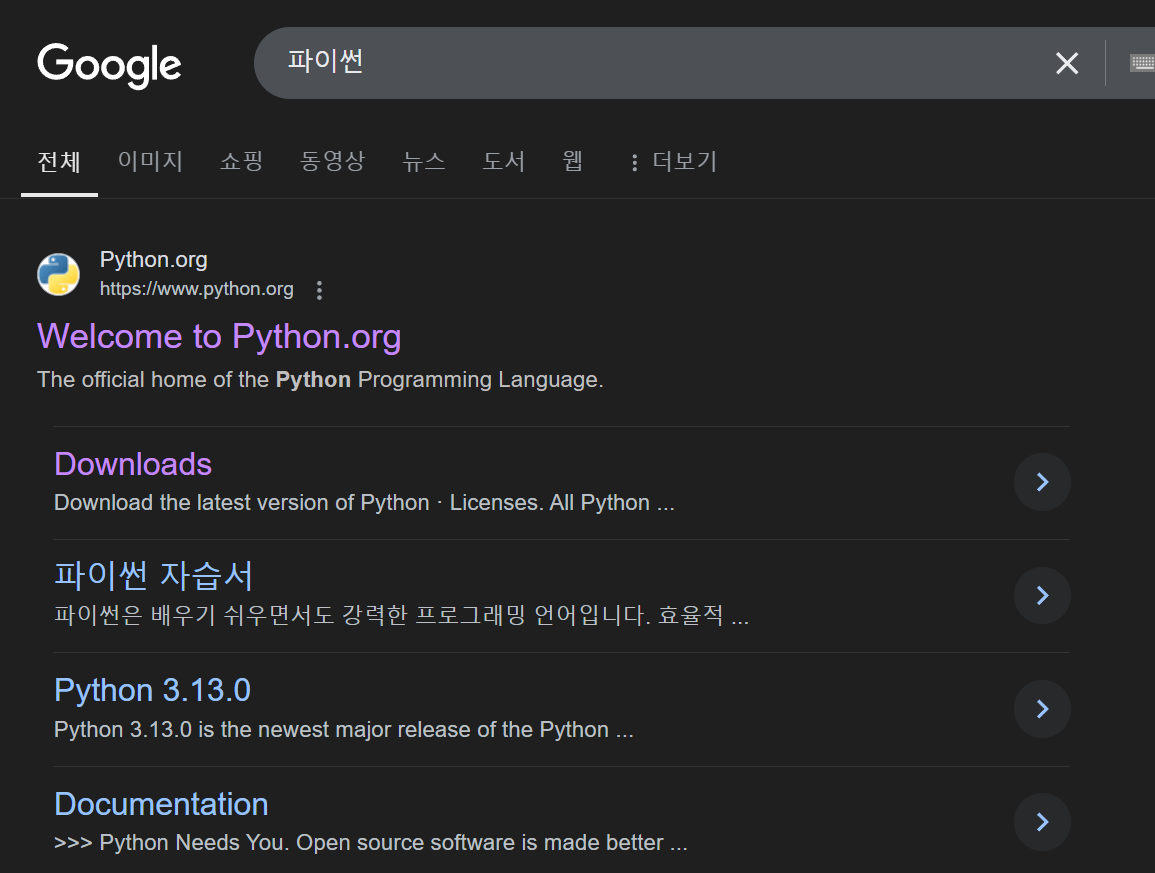This screenshot has height=873, width=1155.
Task: Open the on-screen keyboard input tool
Action: pos(1142,63)
